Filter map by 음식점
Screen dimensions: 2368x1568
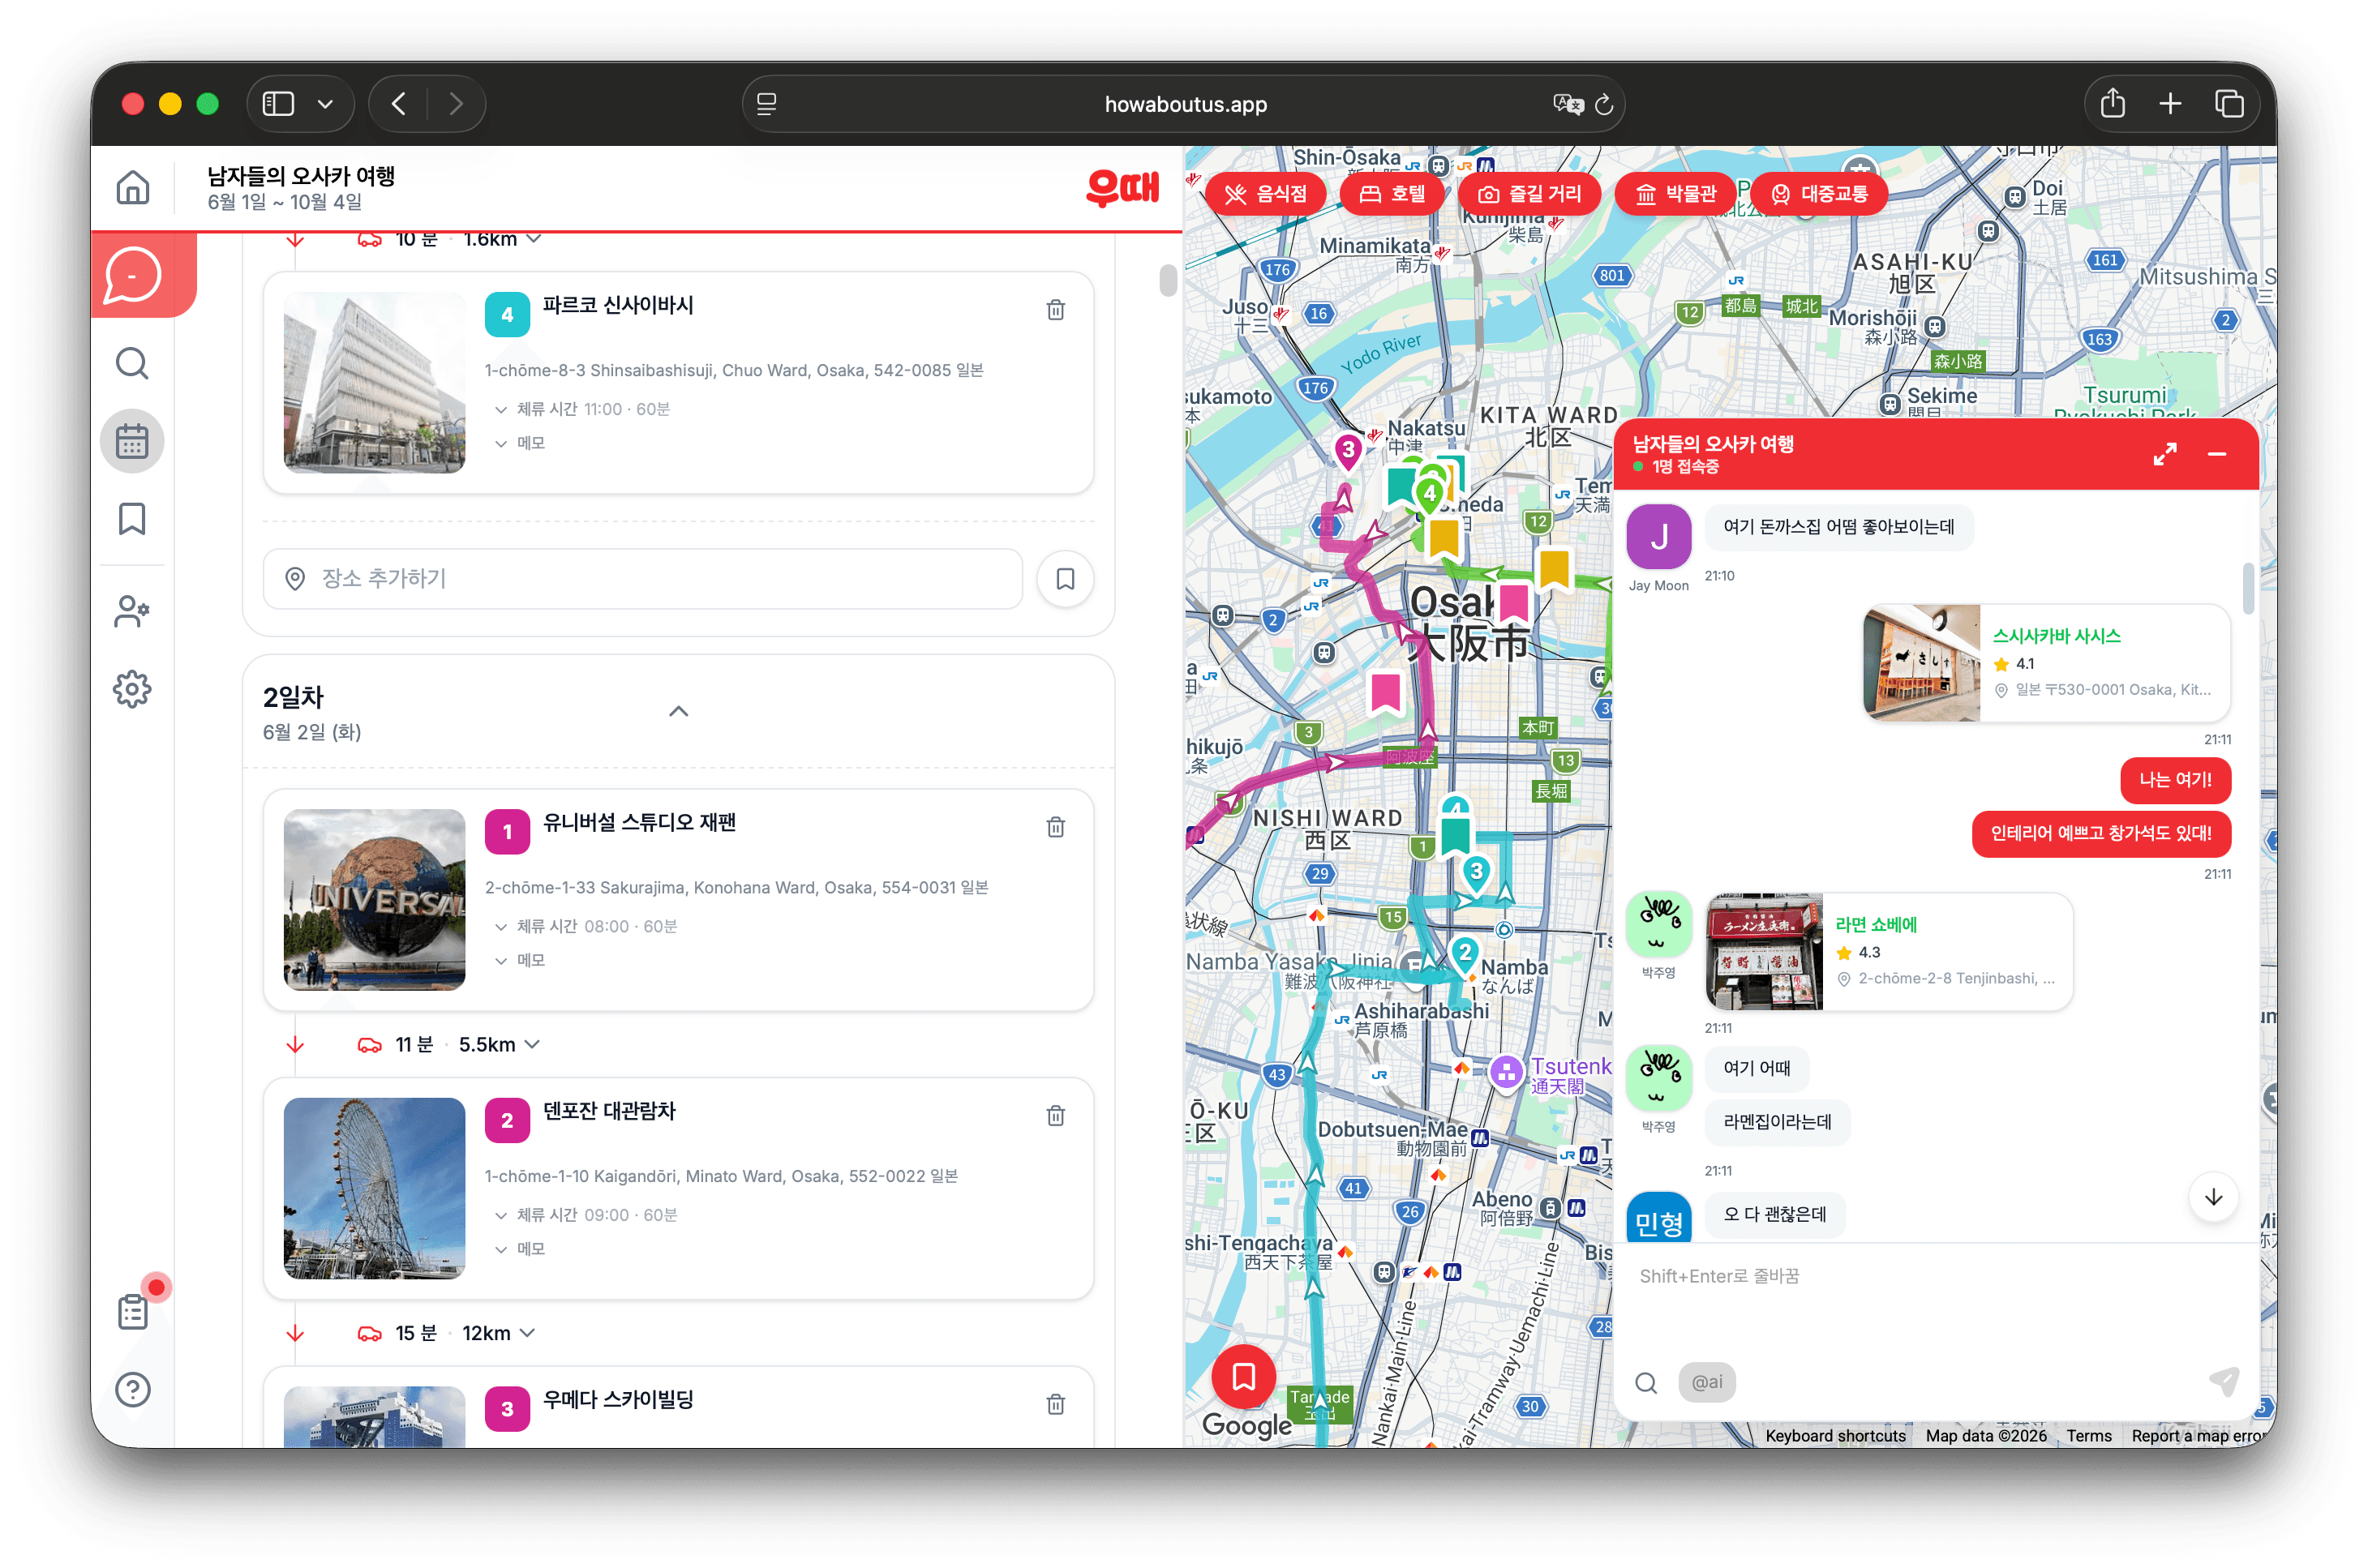pyautogui.click(x=1265, y=194)
